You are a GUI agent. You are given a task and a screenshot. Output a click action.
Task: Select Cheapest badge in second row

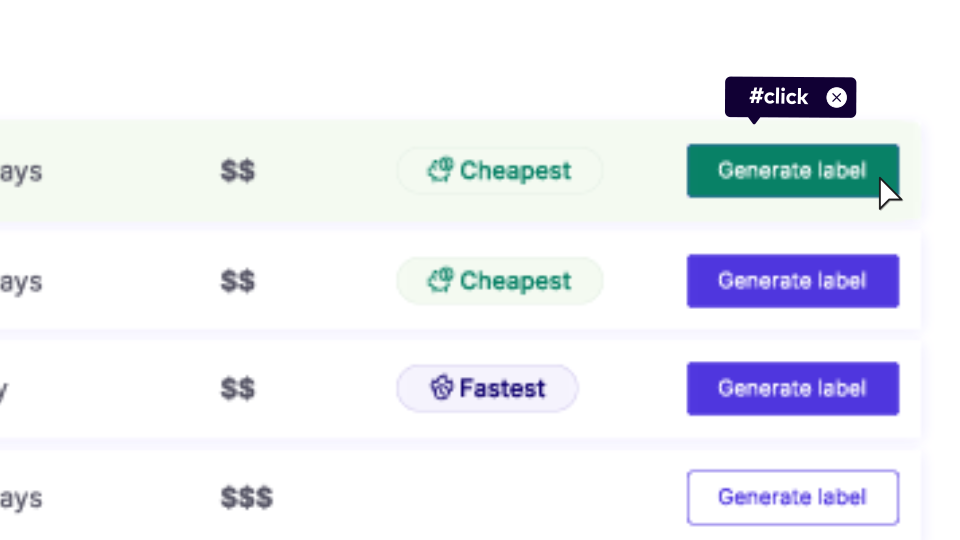click(500, 281)
